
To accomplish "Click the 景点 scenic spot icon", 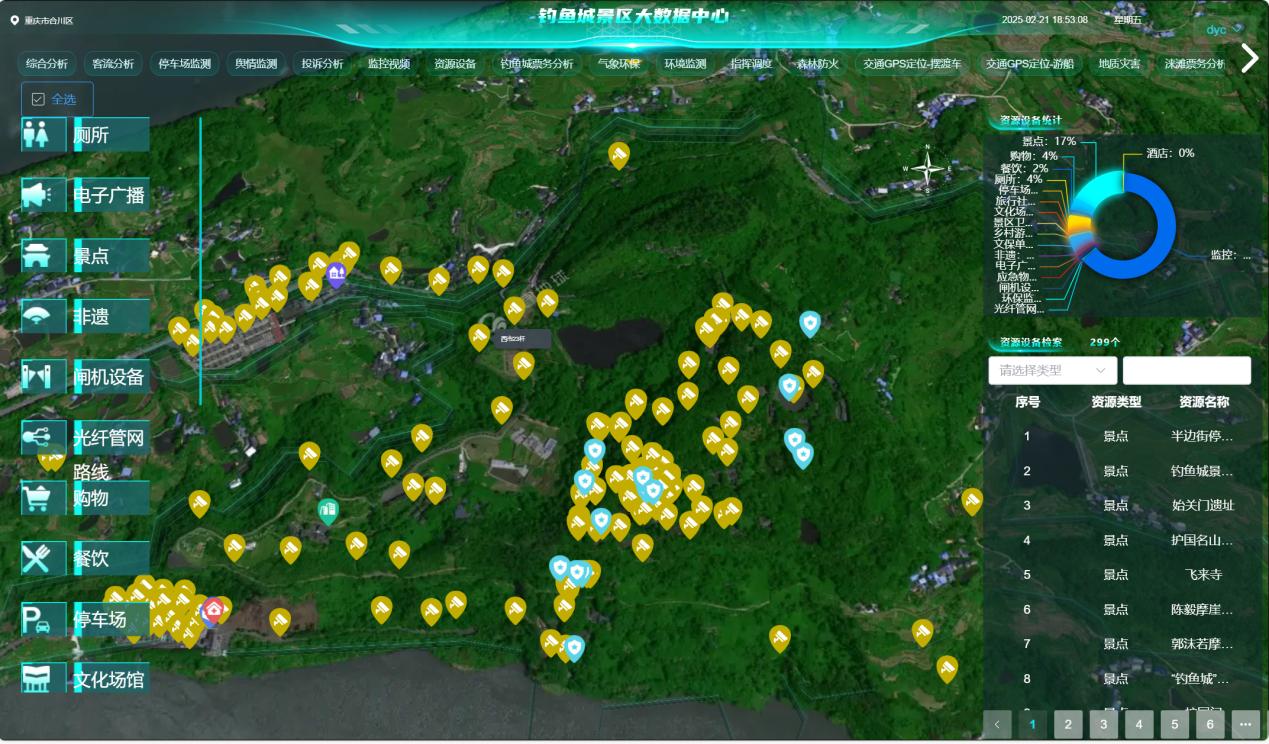I will point(37,256).
